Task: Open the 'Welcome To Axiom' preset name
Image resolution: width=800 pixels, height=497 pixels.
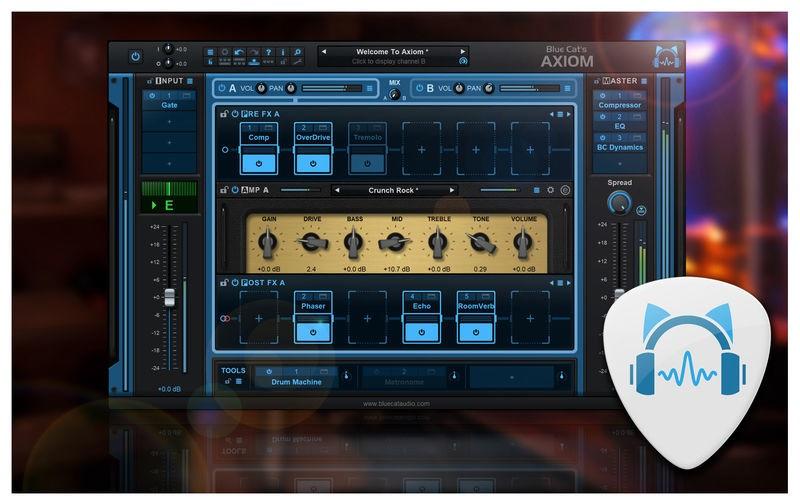Action: click(392, 52)
